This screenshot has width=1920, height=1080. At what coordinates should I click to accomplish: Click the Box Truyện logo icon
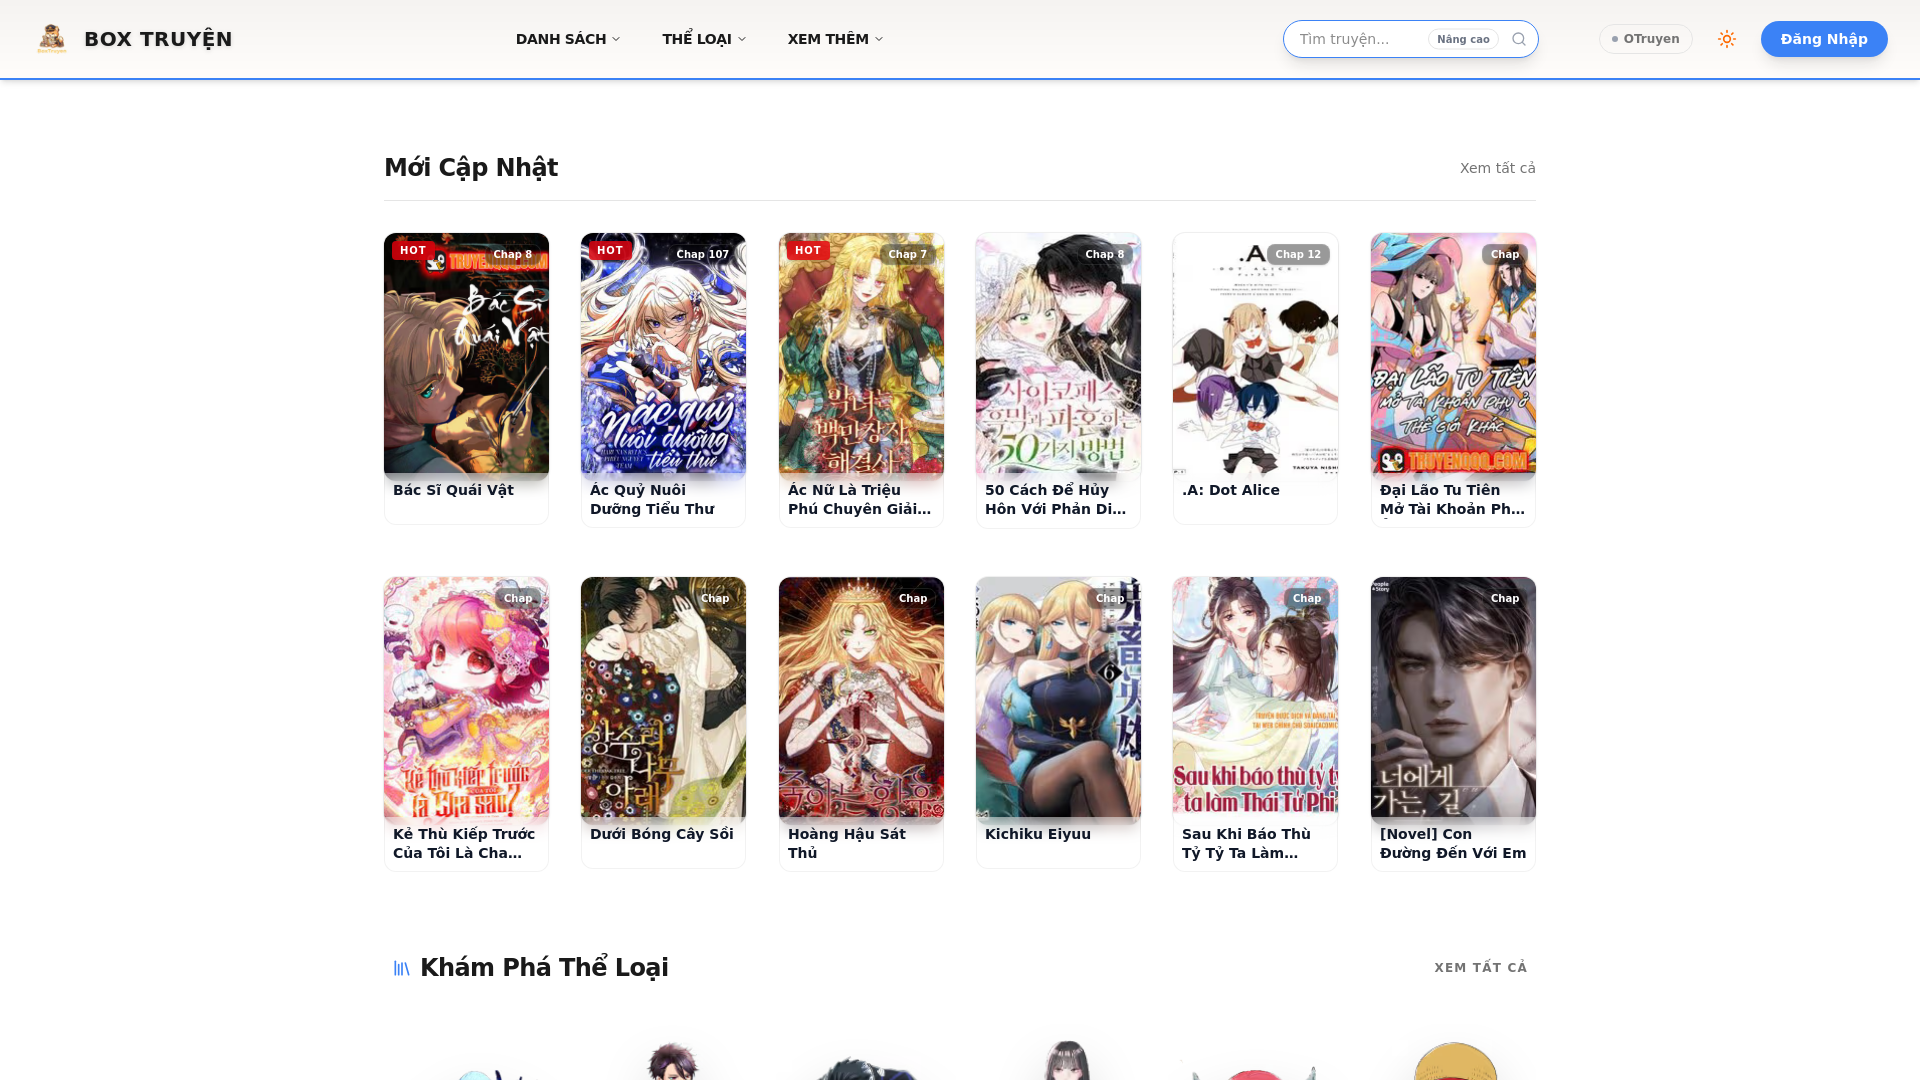pos(52,39)
